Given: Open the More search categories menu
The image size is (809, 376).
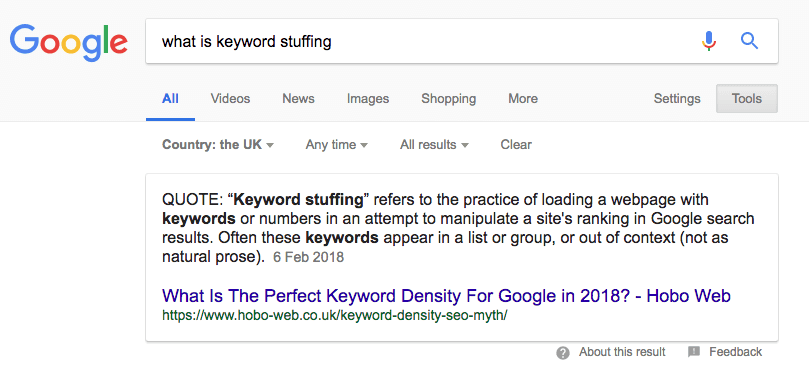Looking at the screenshot, I should tap(523, 99).
